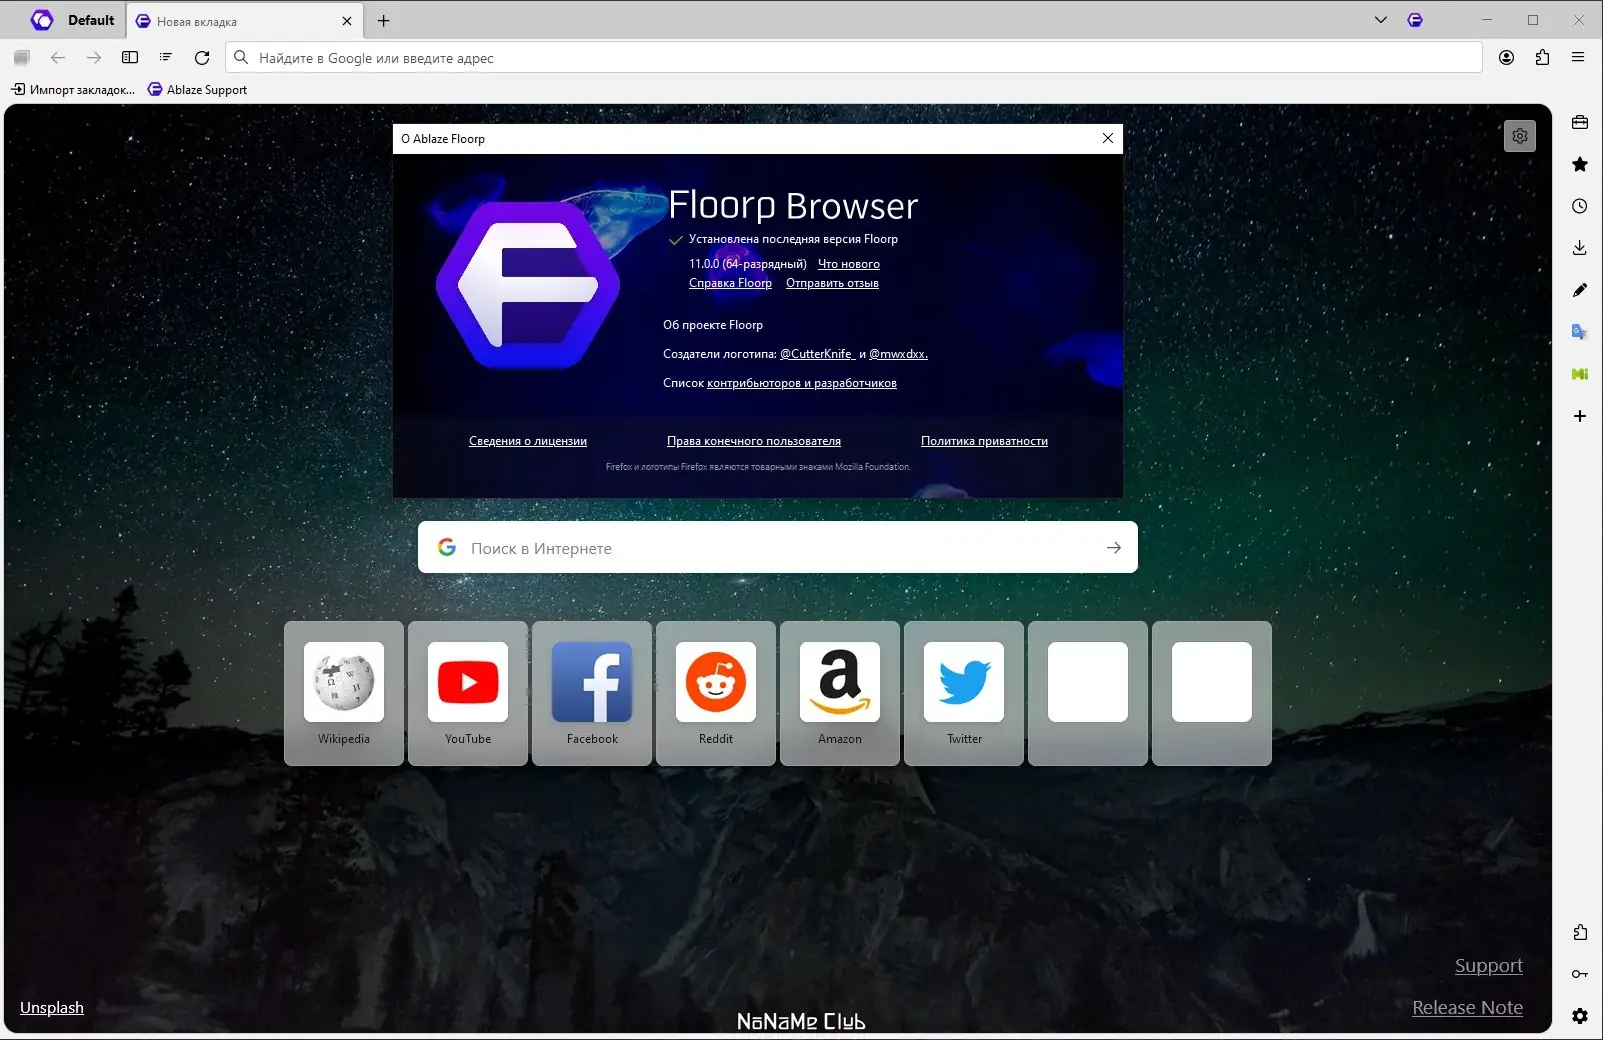Go forward one page
1603x1040 pixels.
point(94,58)
